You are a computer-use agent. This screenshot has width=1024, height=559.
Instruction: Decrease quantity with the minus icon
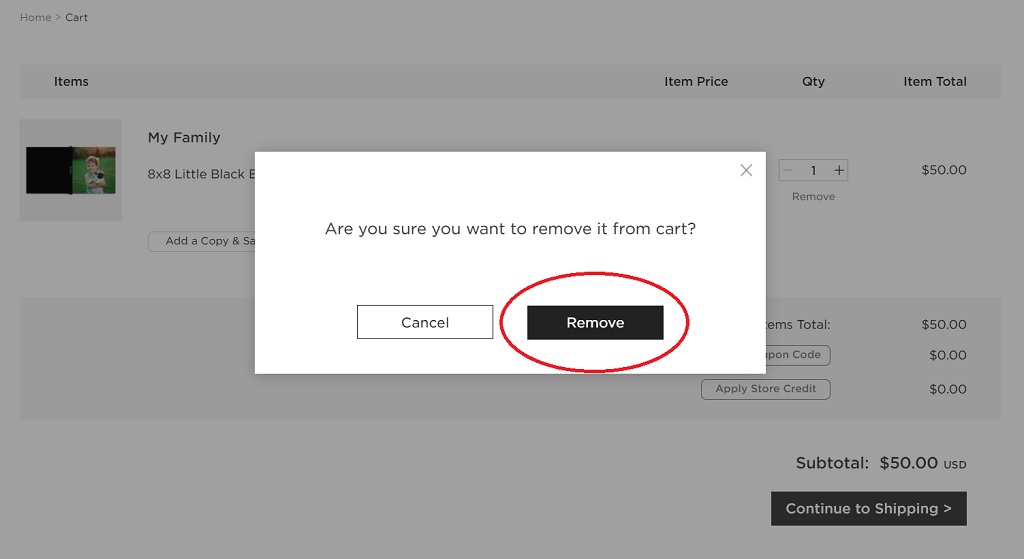tap(788, 170)
